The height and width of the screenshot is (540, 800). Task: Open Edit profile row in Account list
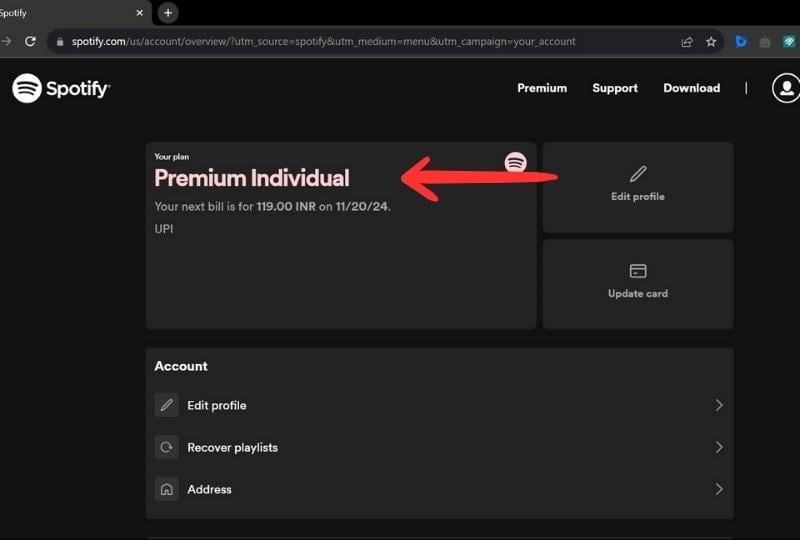pos(439,405)
